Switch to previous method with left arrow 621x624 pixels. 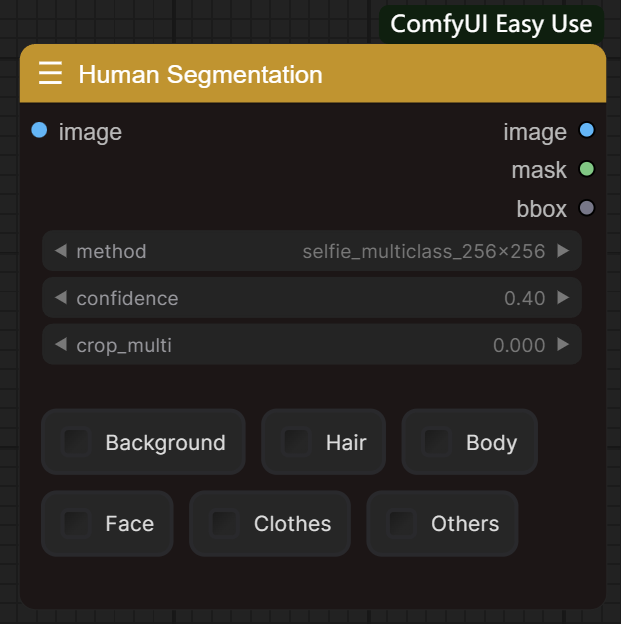pos(60,251)
